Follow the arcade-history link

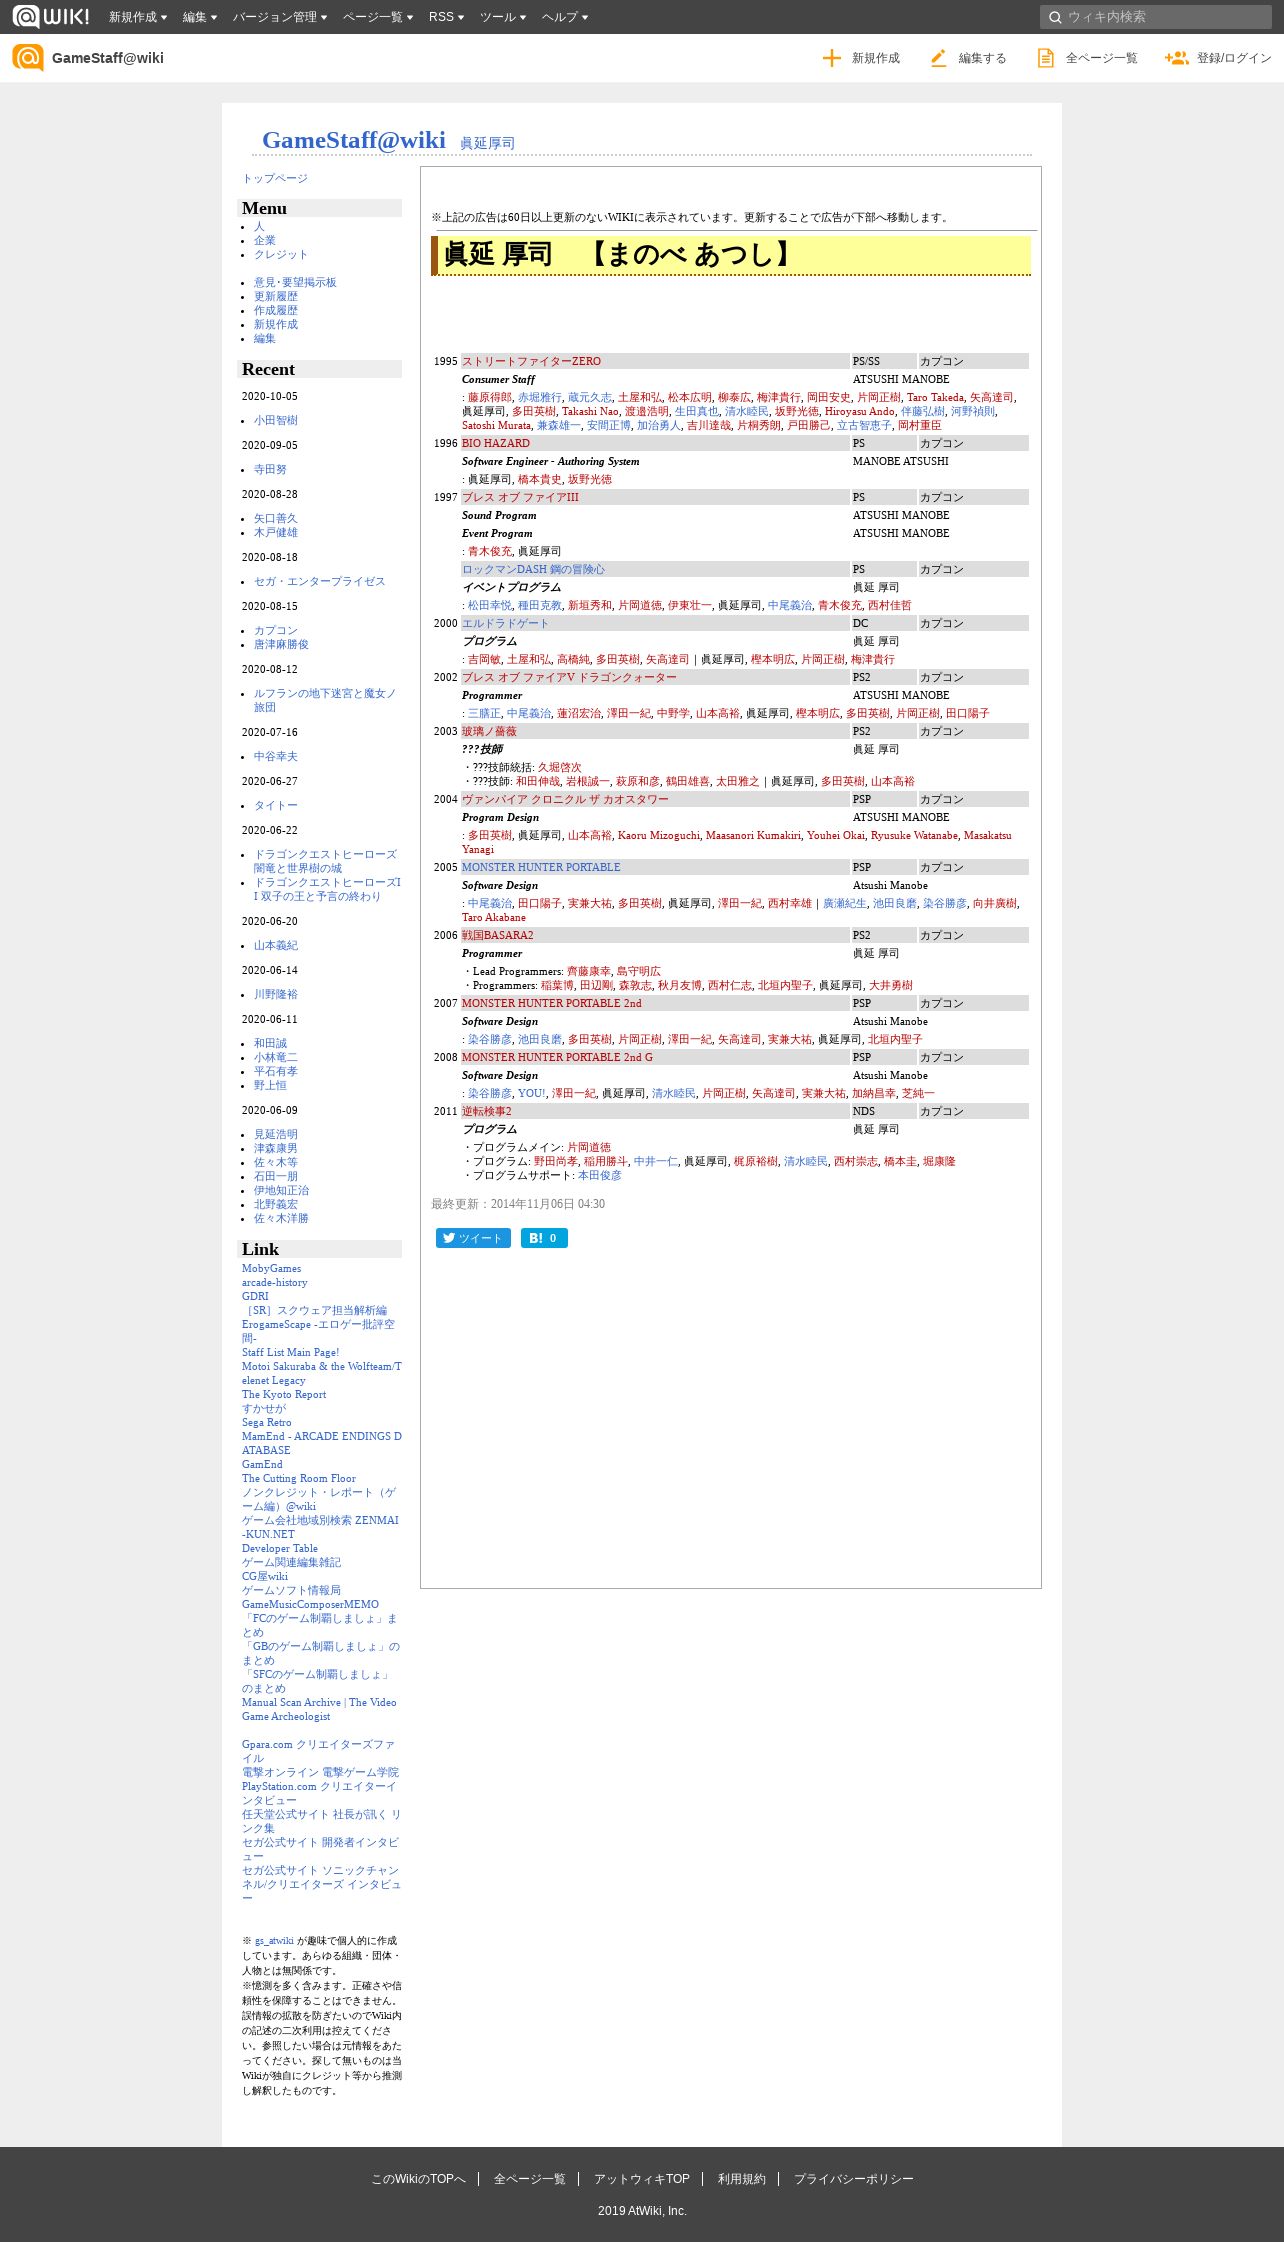click(x=274, y=1283)
